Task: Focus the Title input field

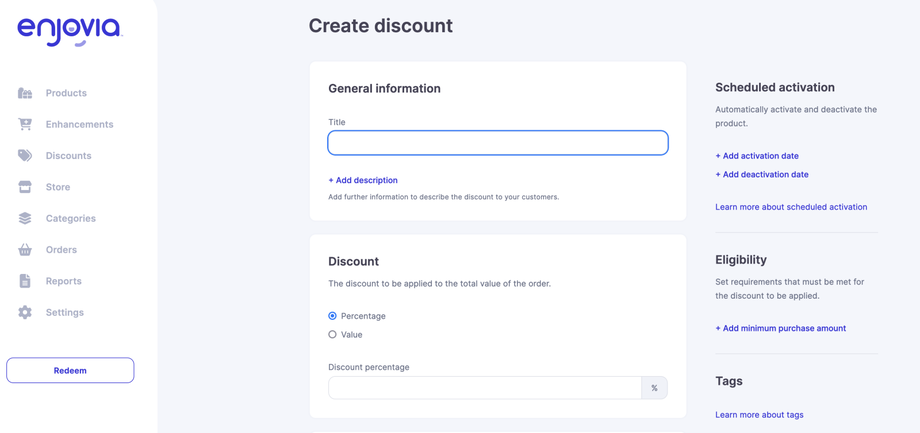Action: [498, 143]
